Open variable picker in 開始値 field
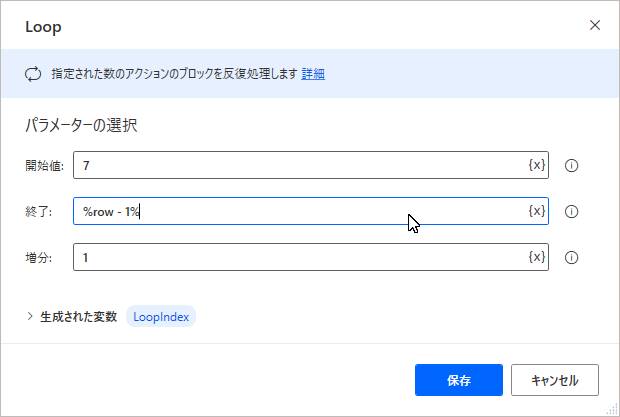This screenshot has width=620, height=417. [x=537, y=165]
